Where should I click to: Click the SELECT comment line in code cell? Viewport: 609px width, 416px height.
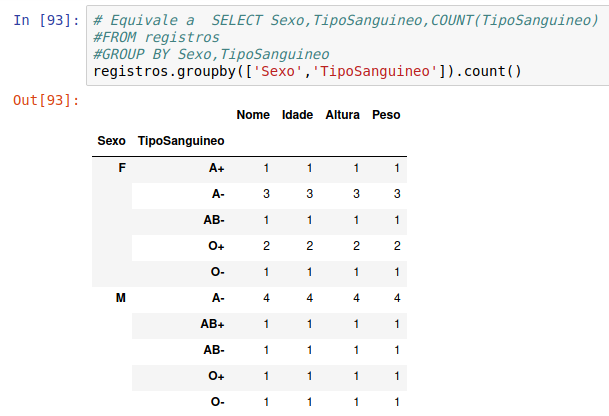pyautogui.click(x=346, y=20)
